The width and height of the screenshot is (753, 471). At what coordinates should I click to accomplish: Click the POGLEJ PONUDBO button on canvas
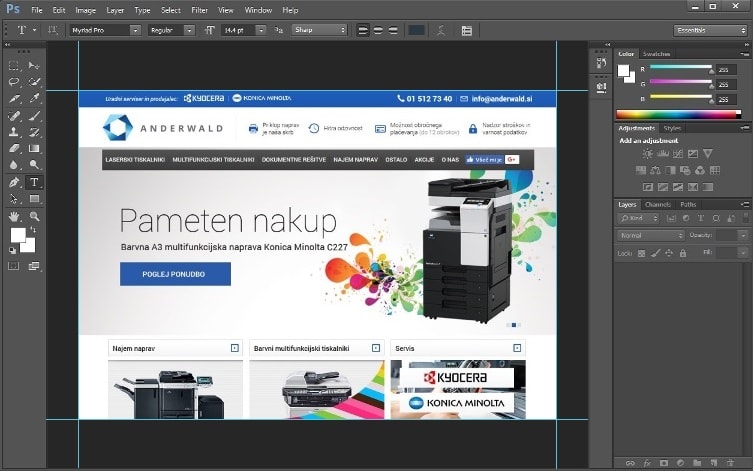(x=175, y=274)
